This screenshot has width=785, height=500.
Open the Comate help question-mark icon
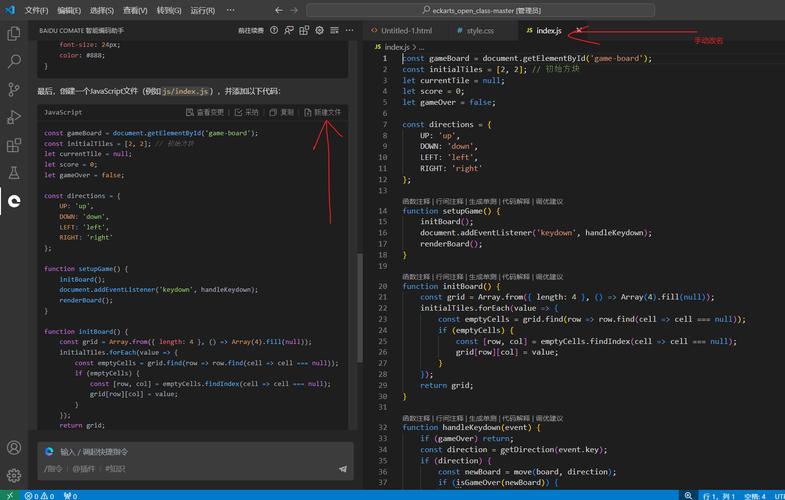(x=274, y=31)
